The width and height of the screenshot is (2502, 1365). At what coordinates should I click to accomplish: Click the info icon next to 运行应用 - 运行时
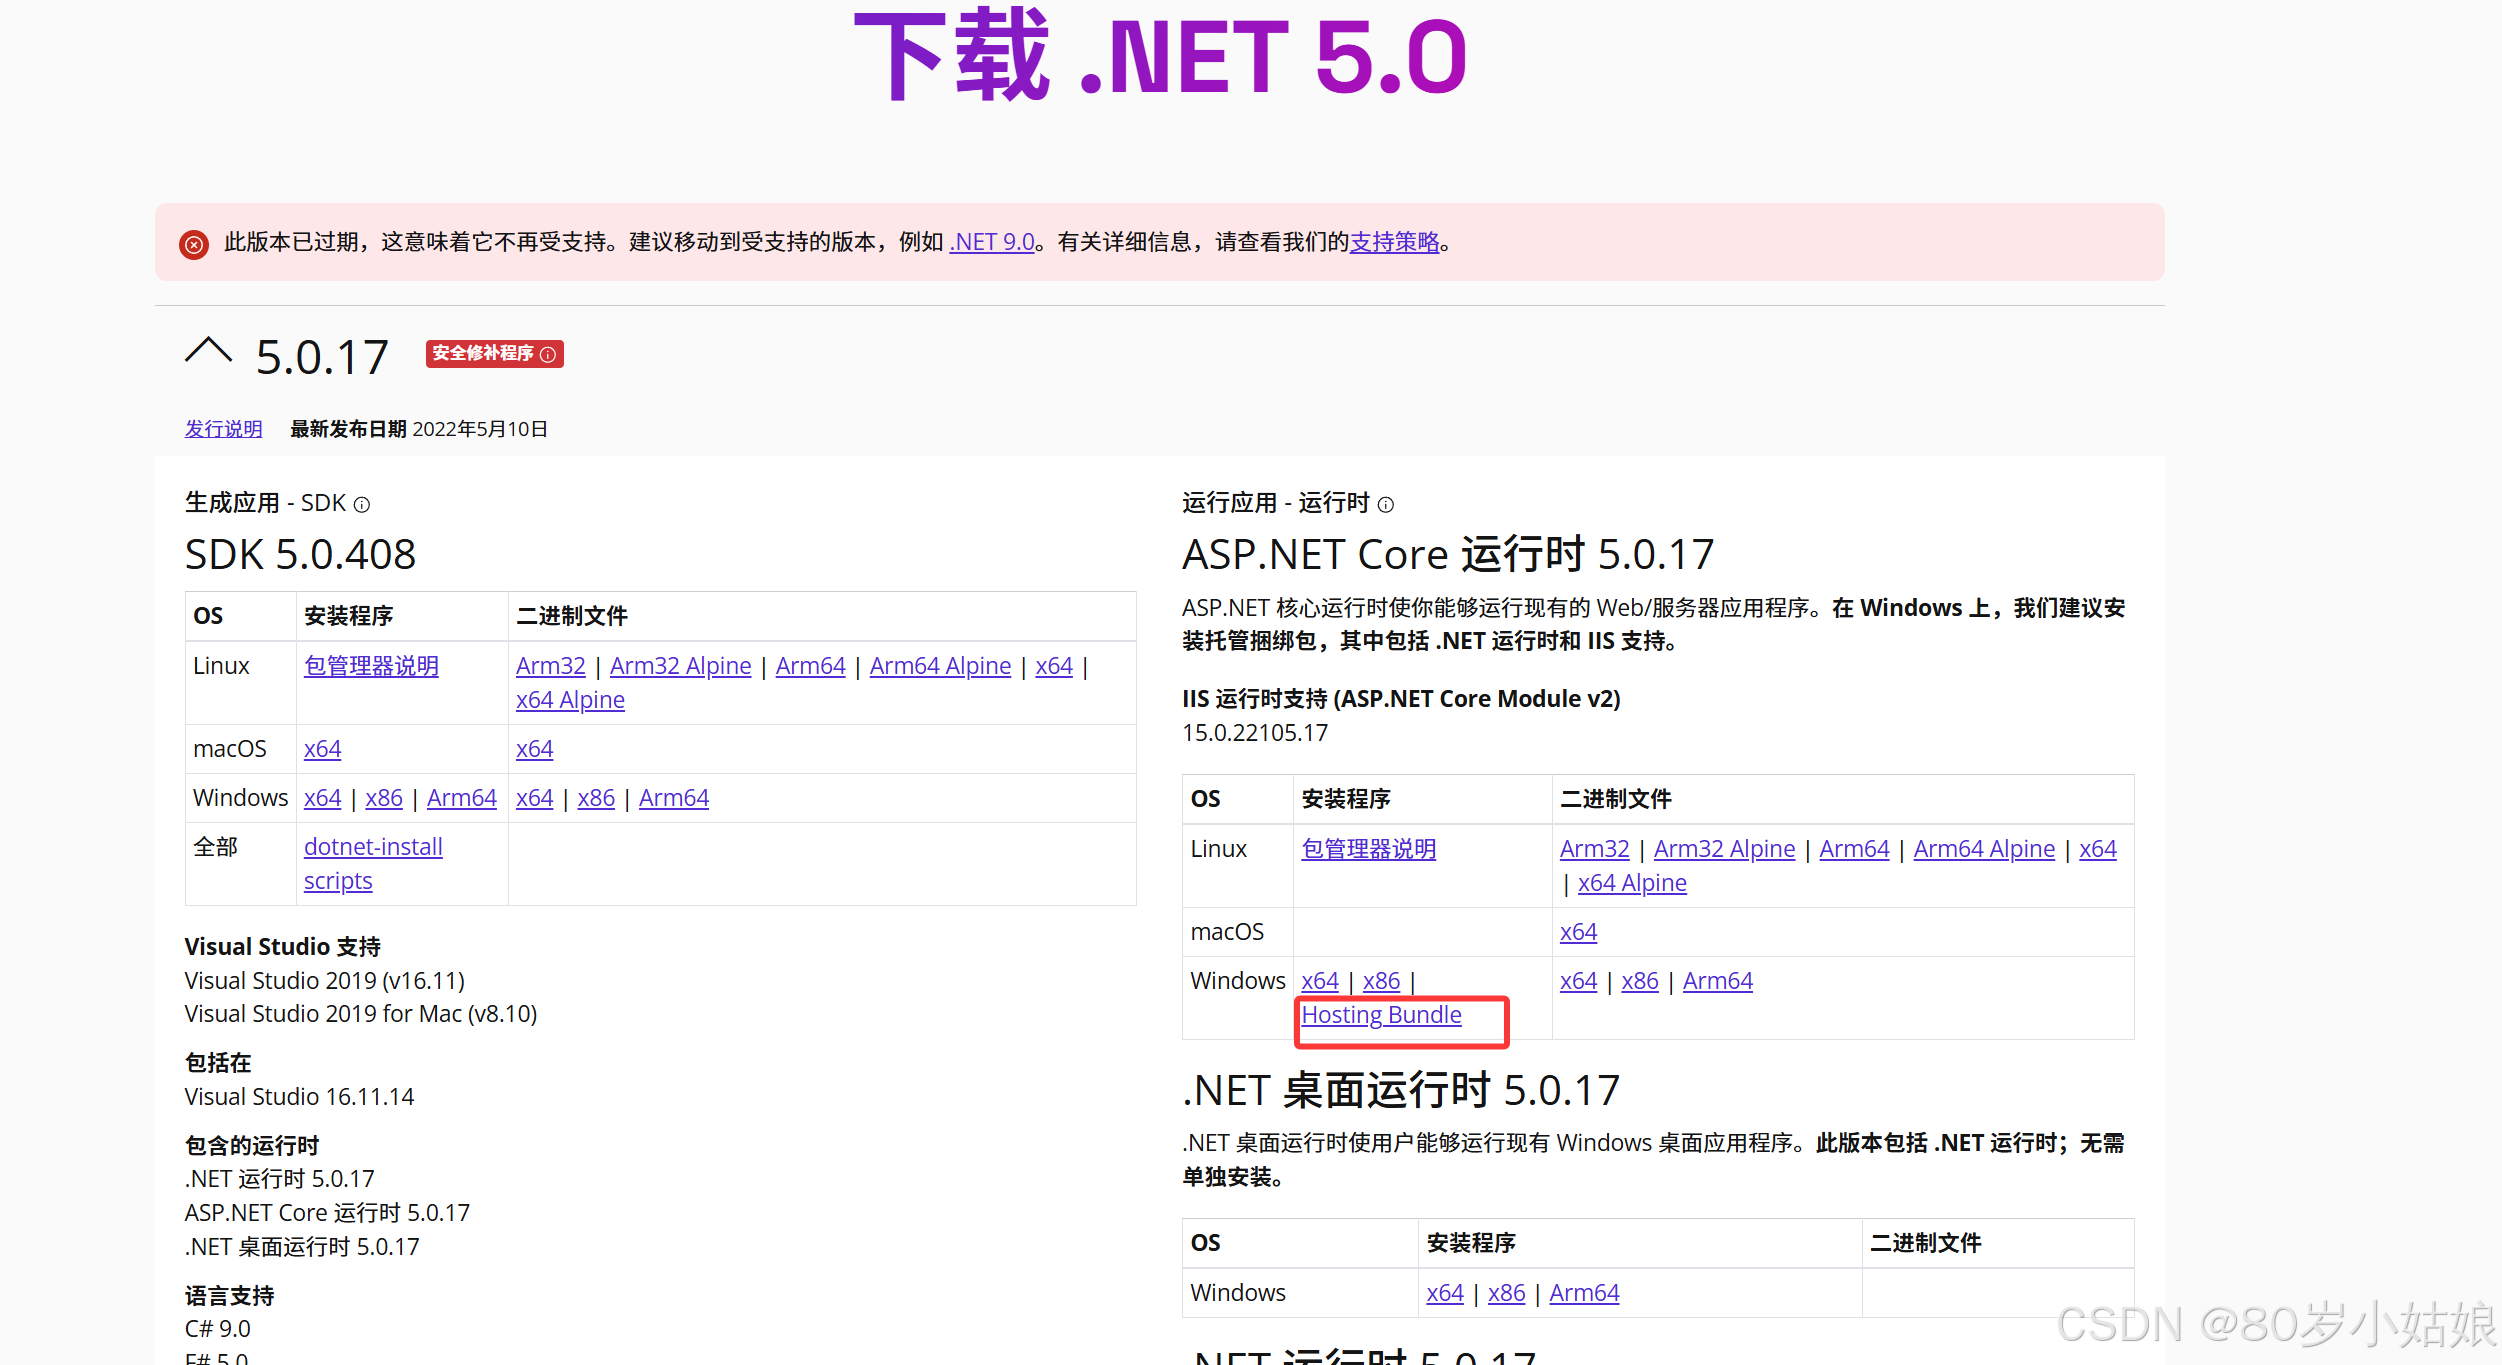(1386, 505)
